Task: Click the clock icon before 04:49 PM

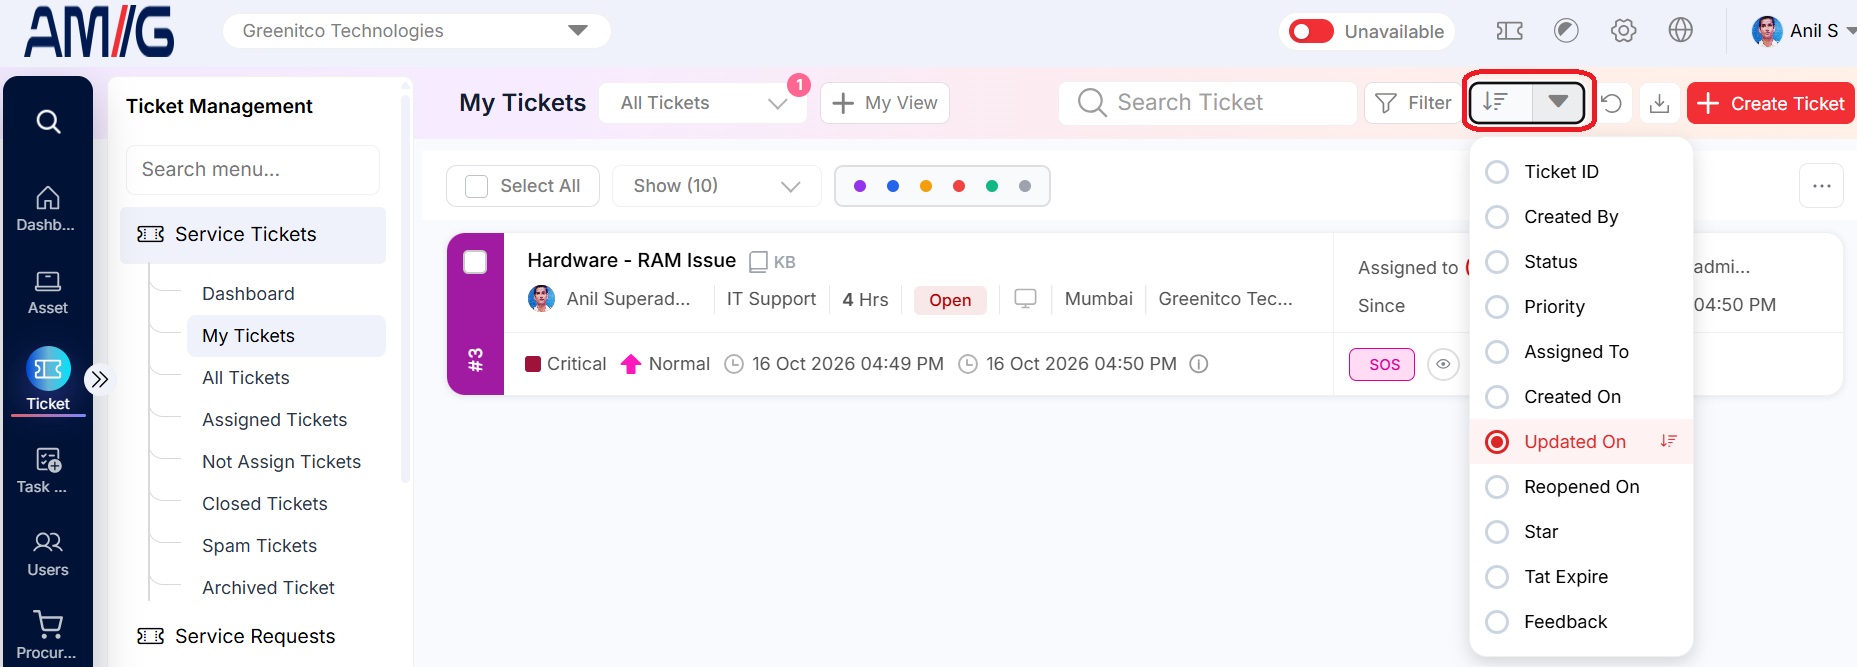Action: 734,364
